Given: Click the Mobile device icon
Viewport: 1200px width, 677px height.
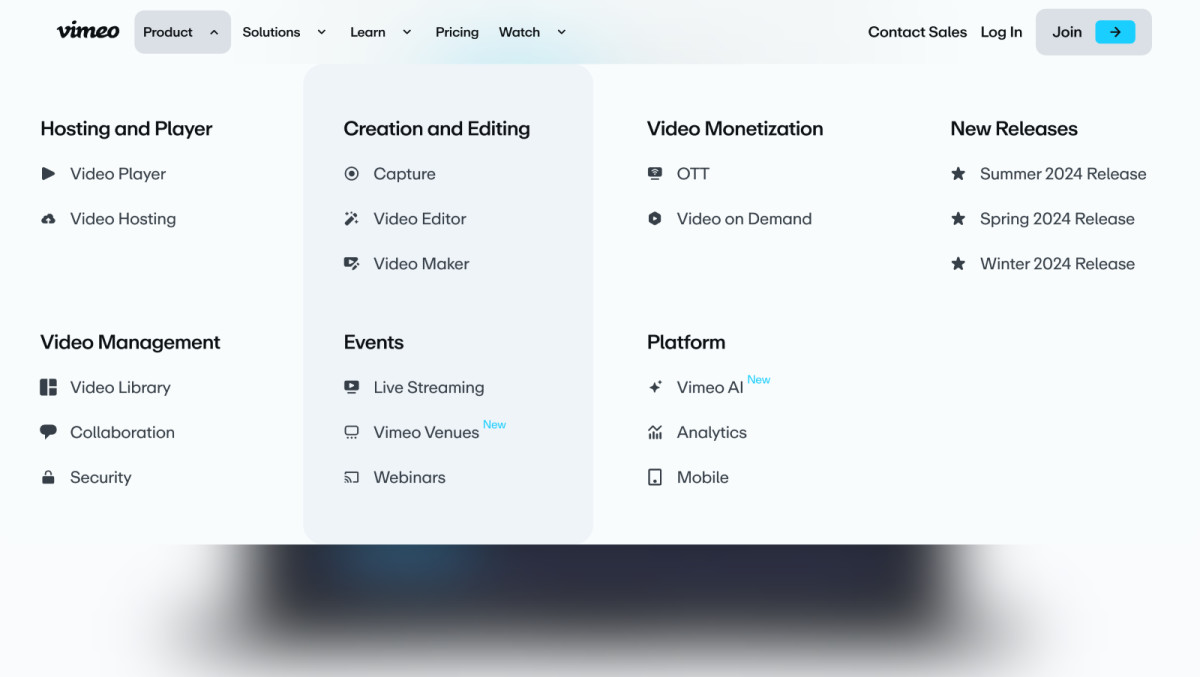Looking at the screenshot, I should coord(655,478).
